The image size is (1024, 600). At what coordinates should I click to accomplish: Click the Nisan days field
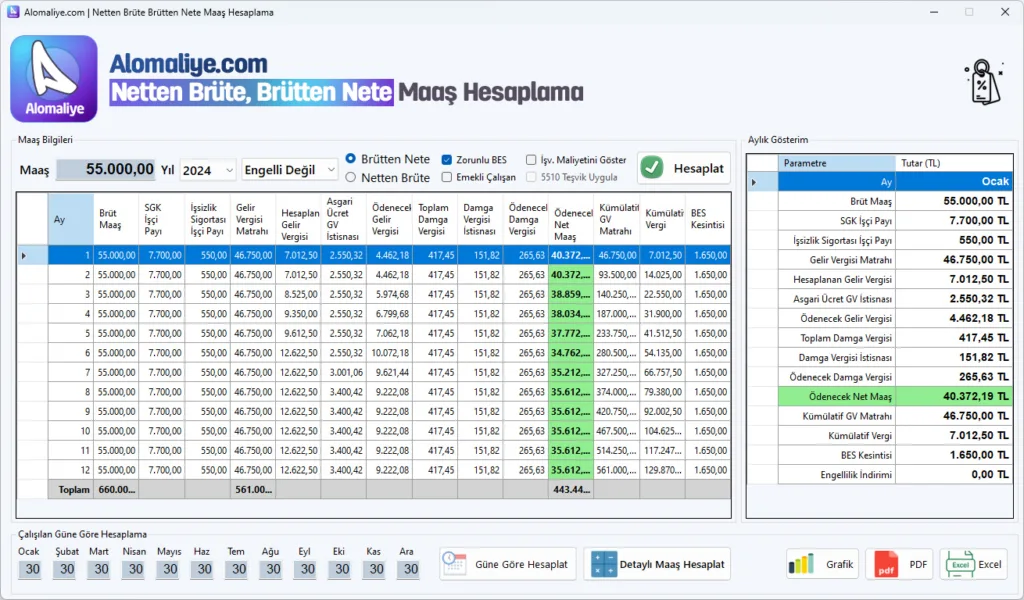tap(135, 569)
